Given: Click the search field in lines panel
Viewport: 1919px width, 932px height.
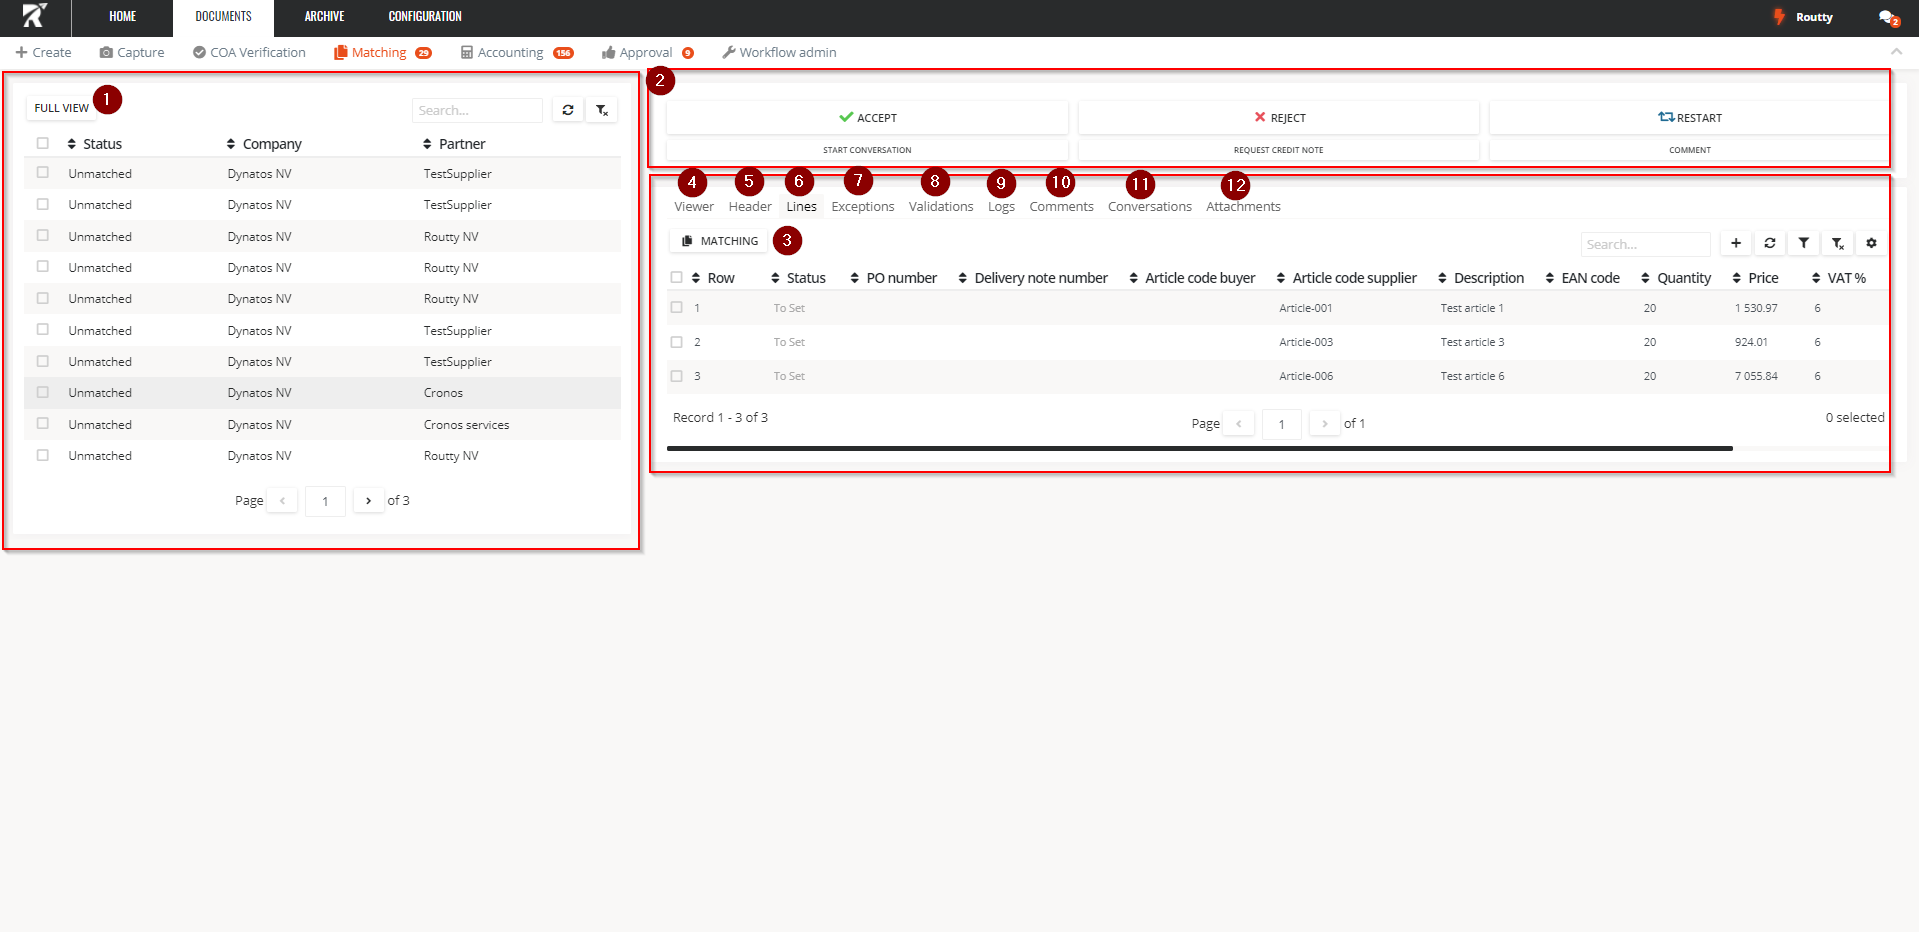Looking at the screenshot, I should tap(1645, 244).
